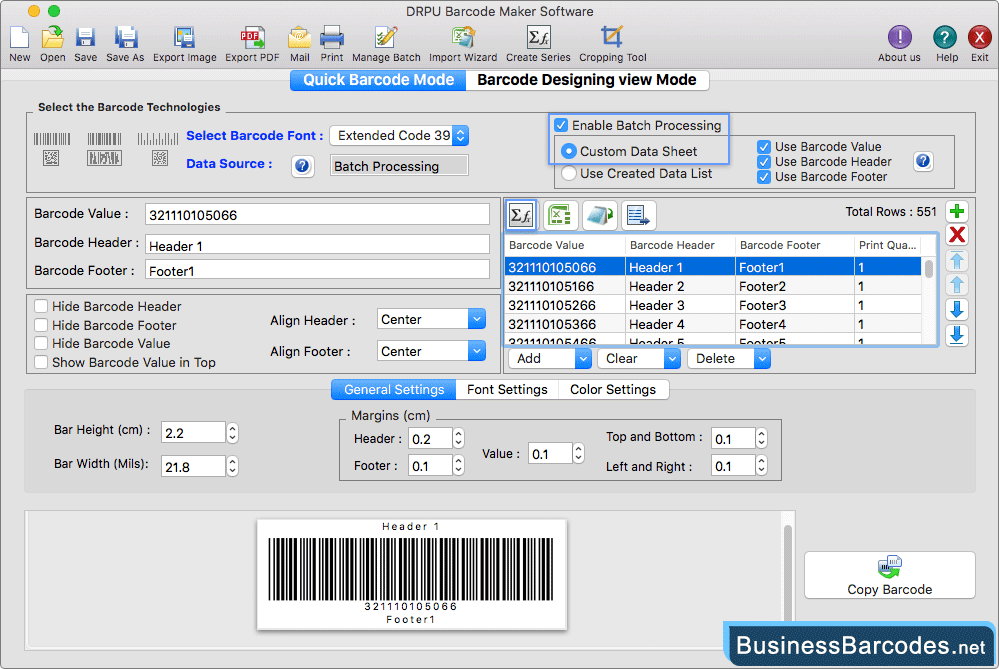
Task: Click the series formula icon above table
Action: point(521,215)
